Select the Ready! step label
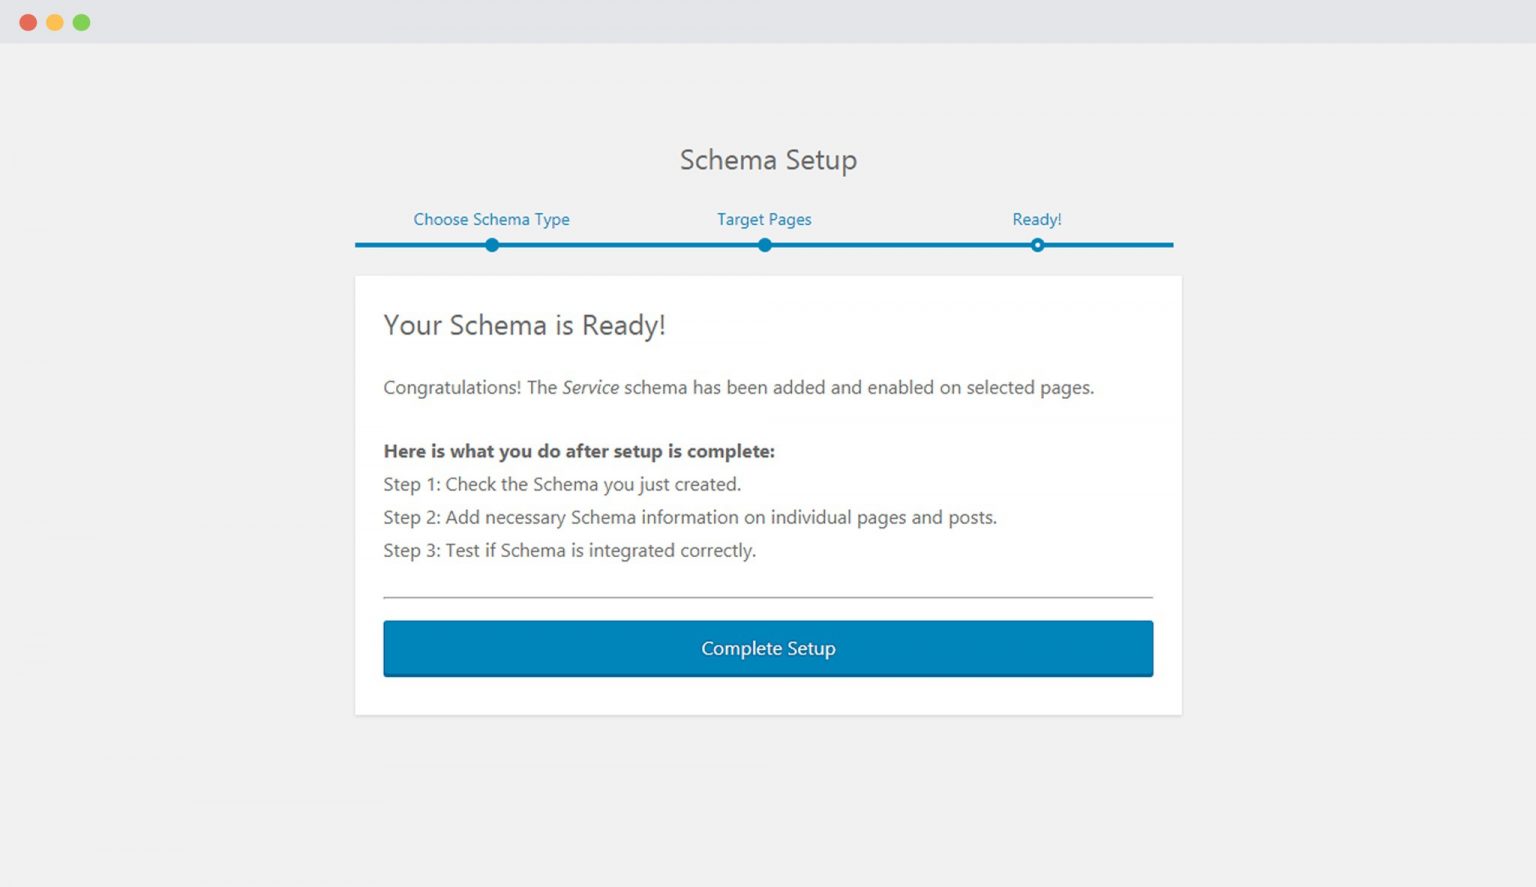 (x=1037, y=219)
